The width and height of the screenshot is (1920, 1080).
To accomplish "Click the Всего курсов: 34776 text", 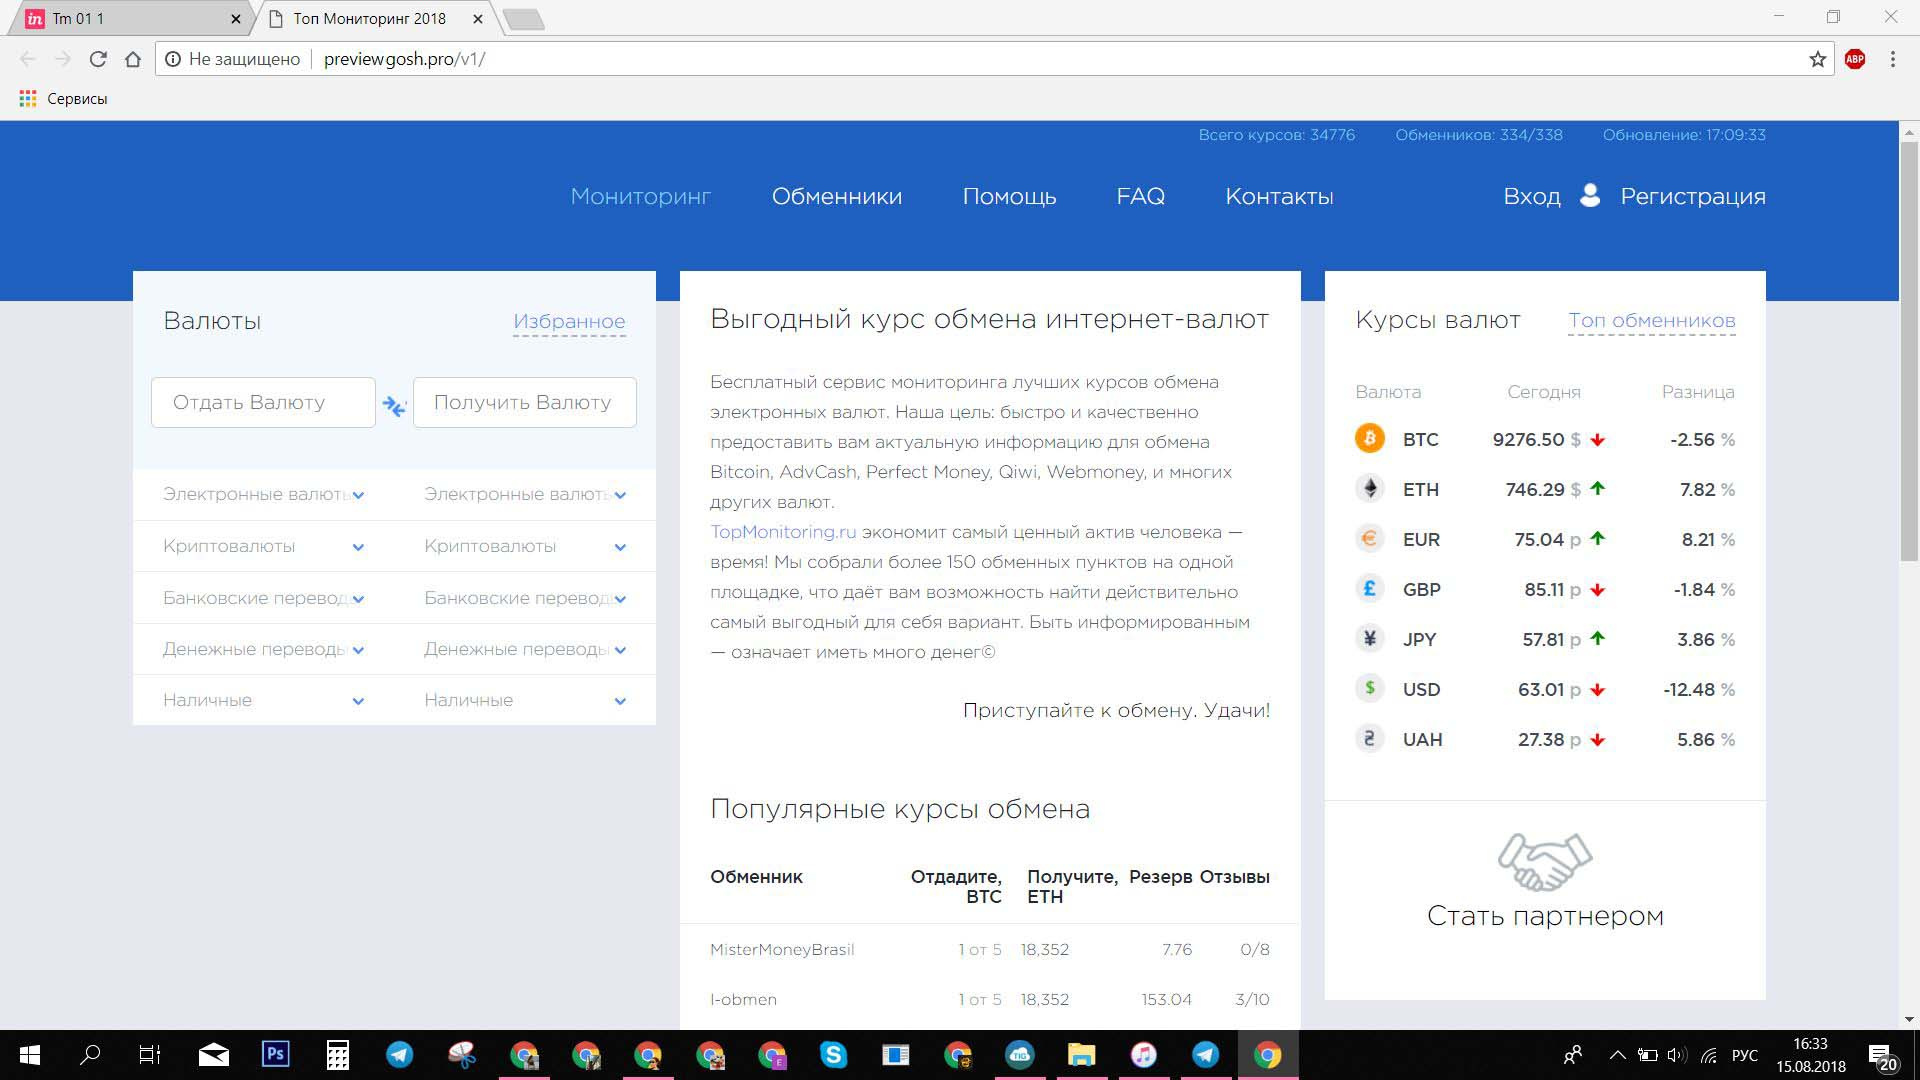I will click(1277, 134).
